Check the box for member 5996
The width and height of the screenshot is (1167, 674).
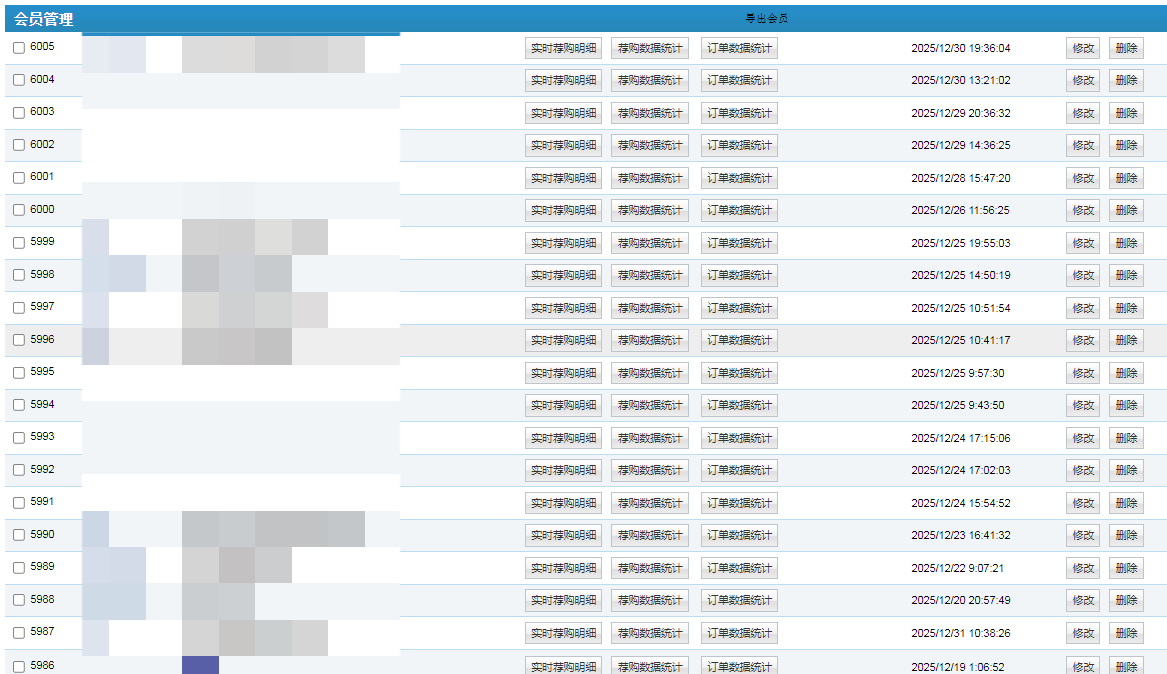click(19, 340)
